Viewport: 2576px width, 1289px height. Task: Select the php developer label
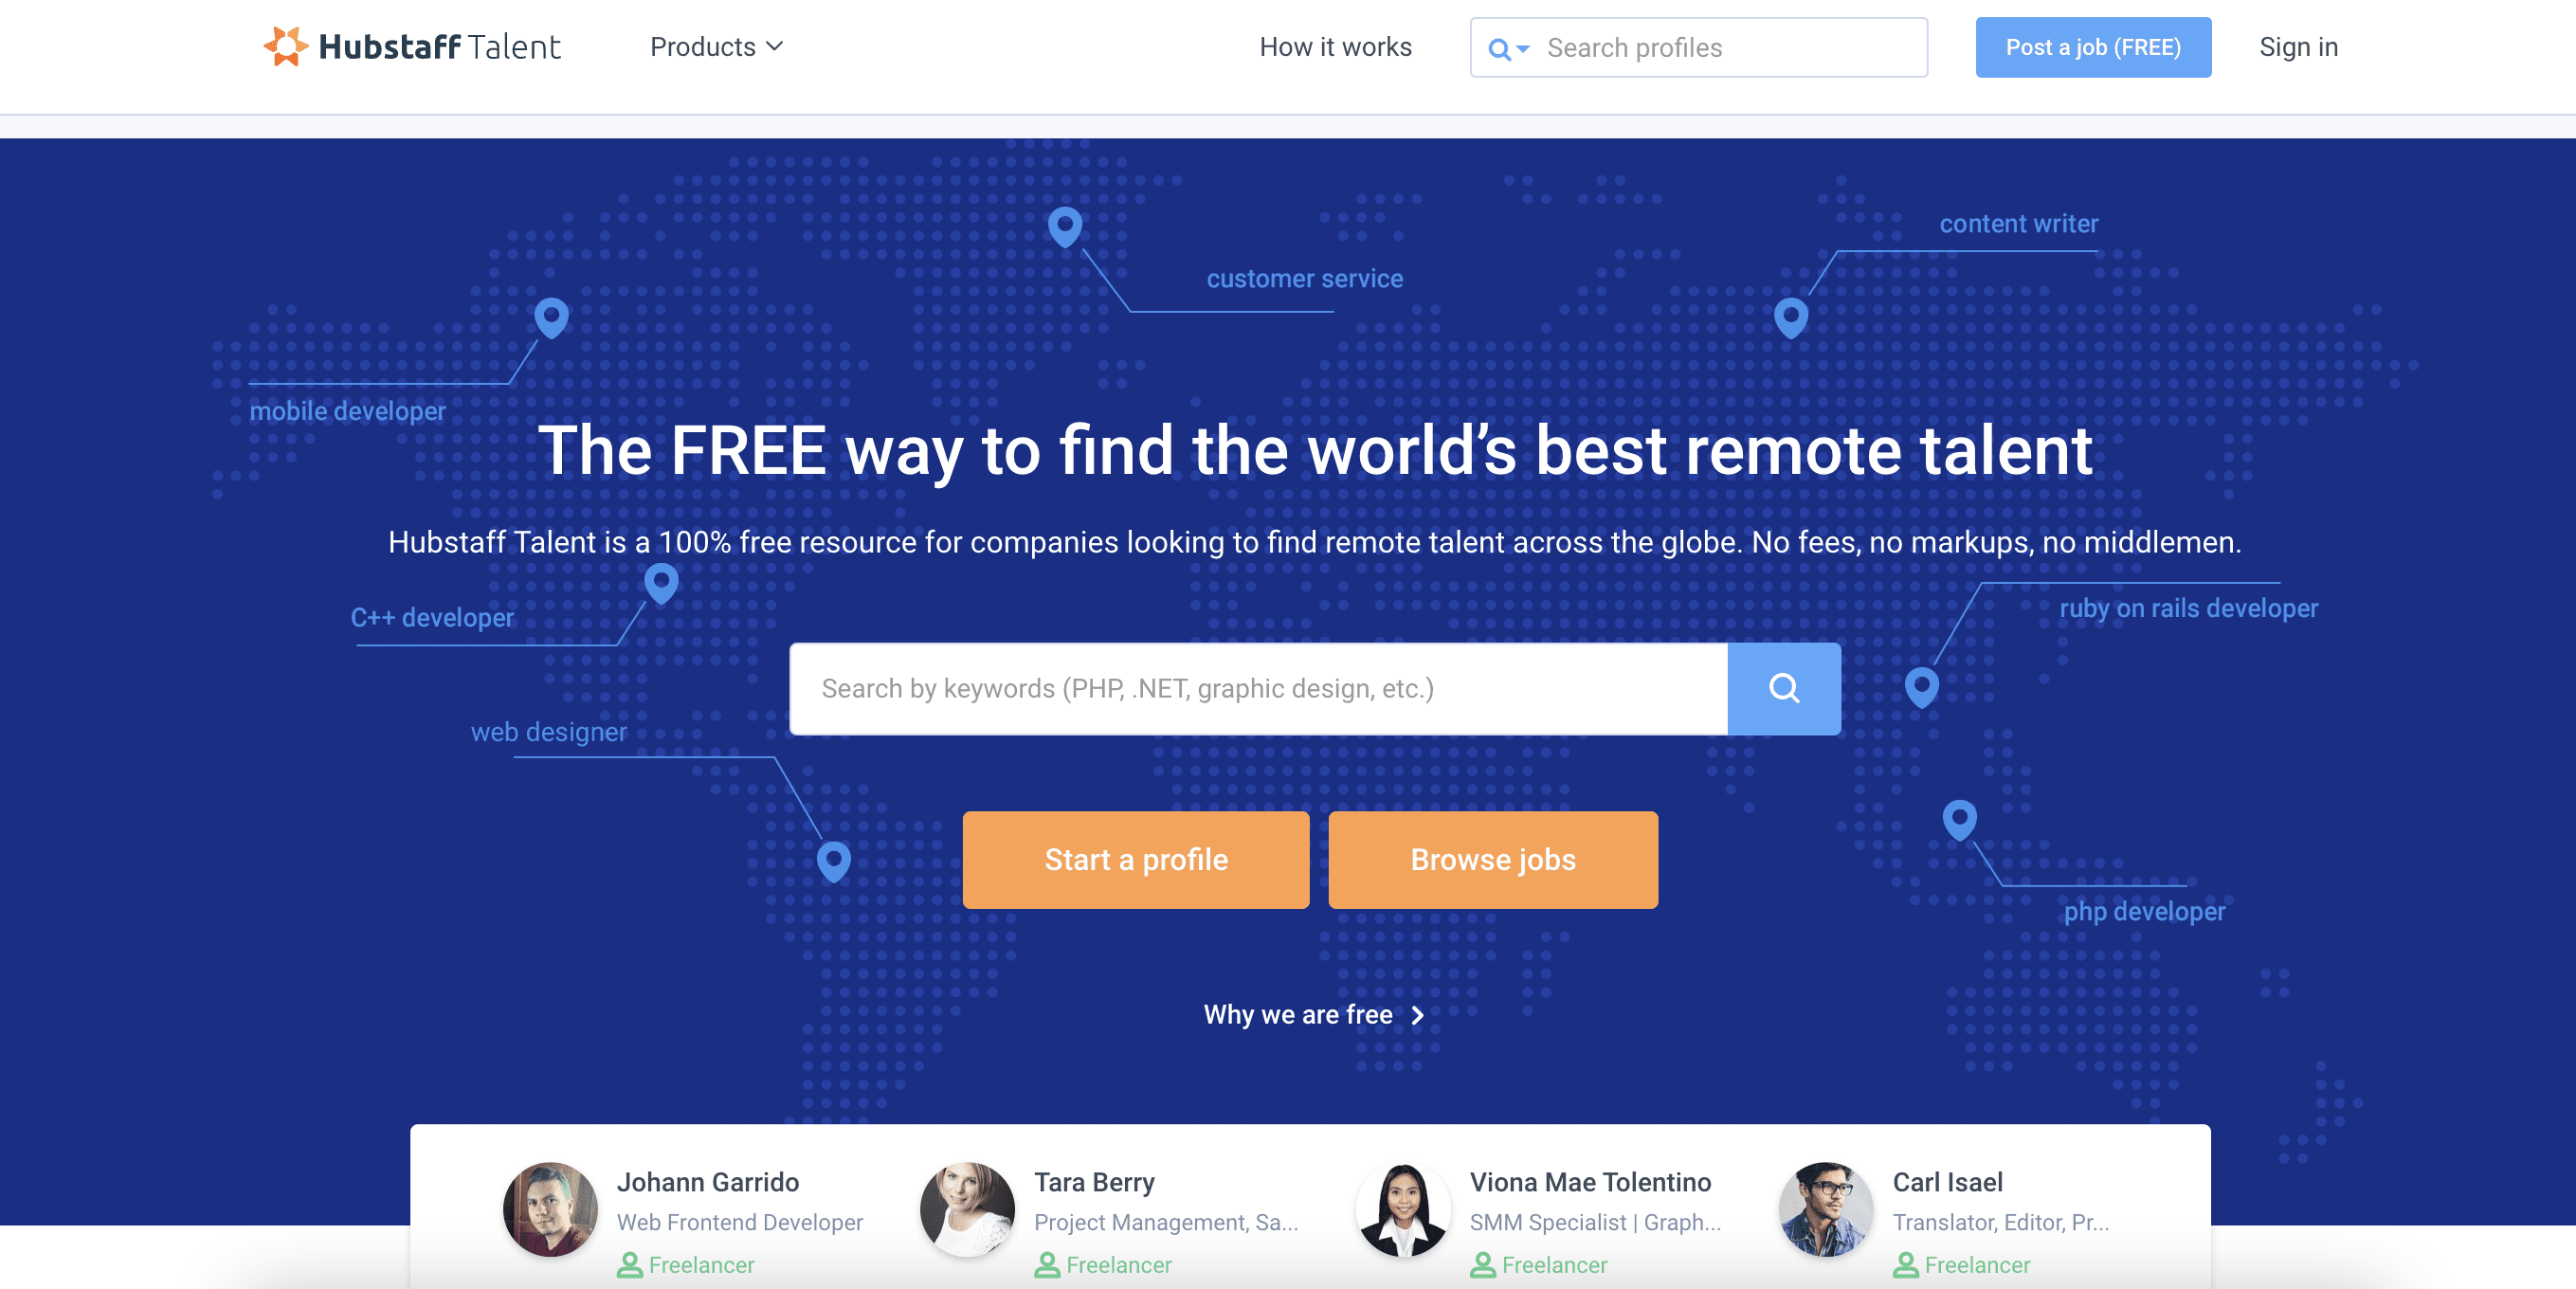[2145, 912]
